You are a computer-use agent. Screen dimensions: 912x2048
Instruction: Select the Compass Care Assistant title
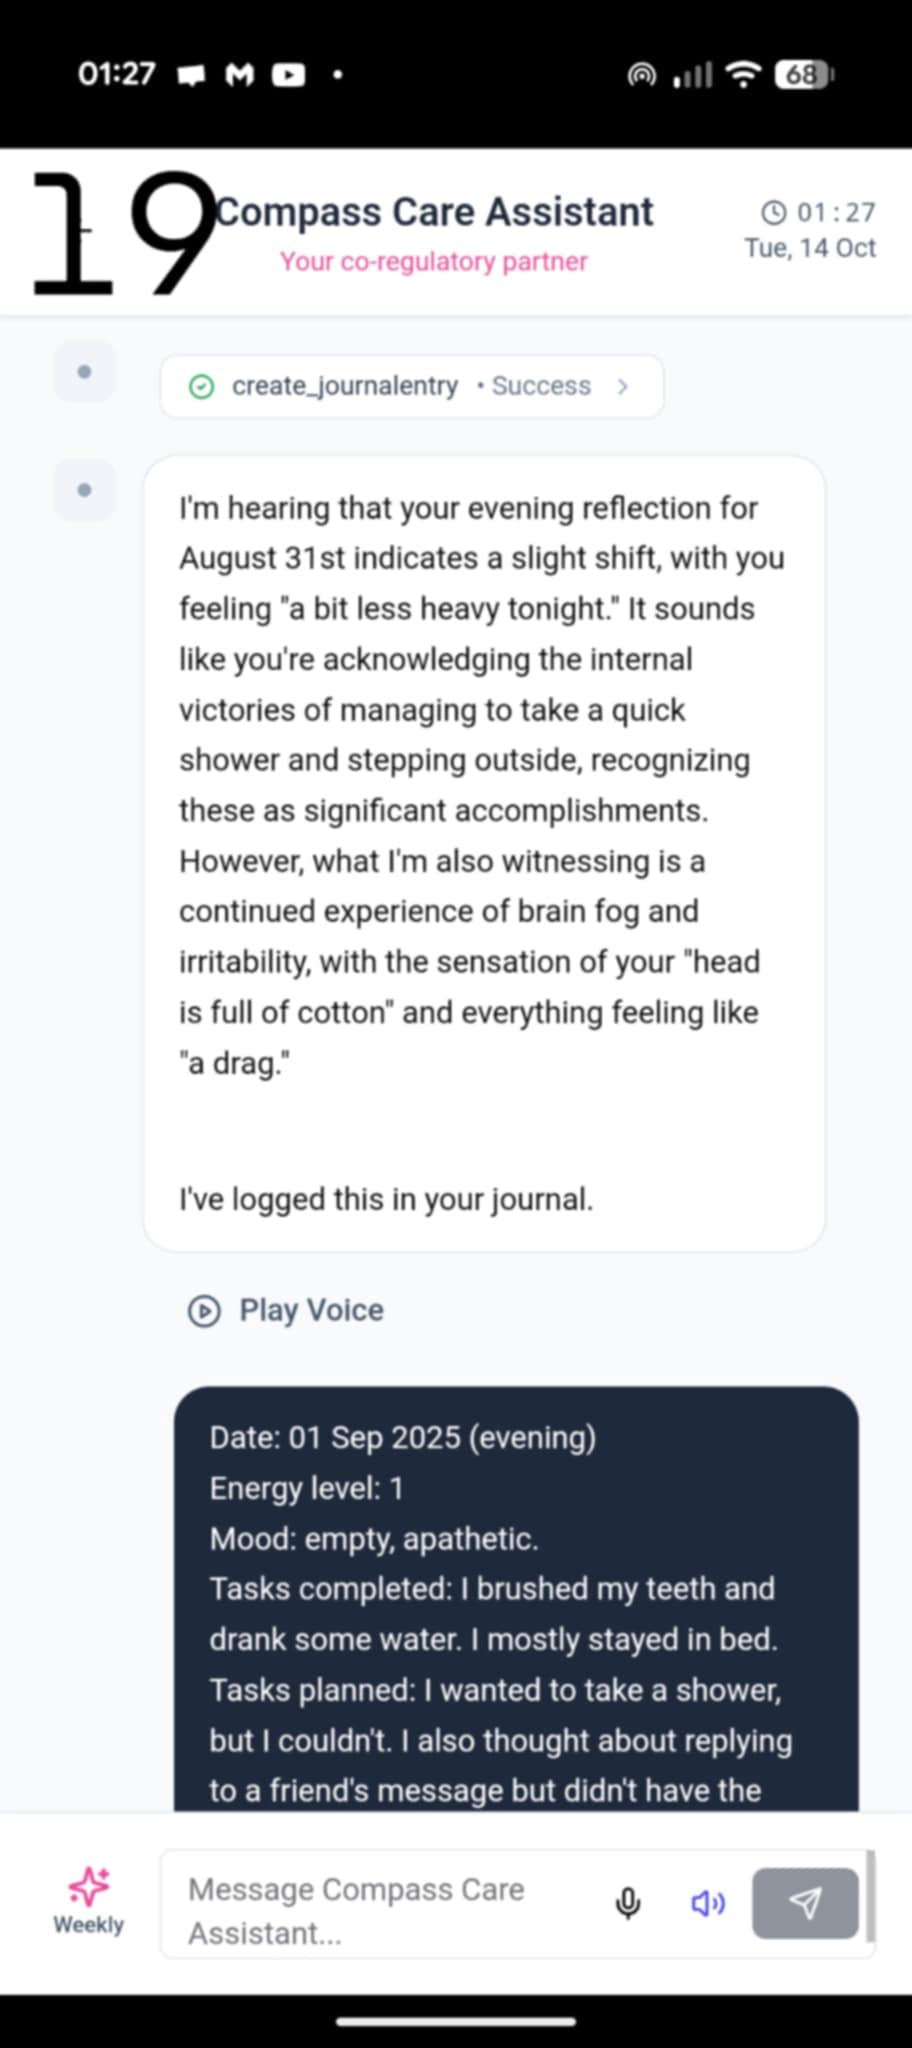coord(436,212)
